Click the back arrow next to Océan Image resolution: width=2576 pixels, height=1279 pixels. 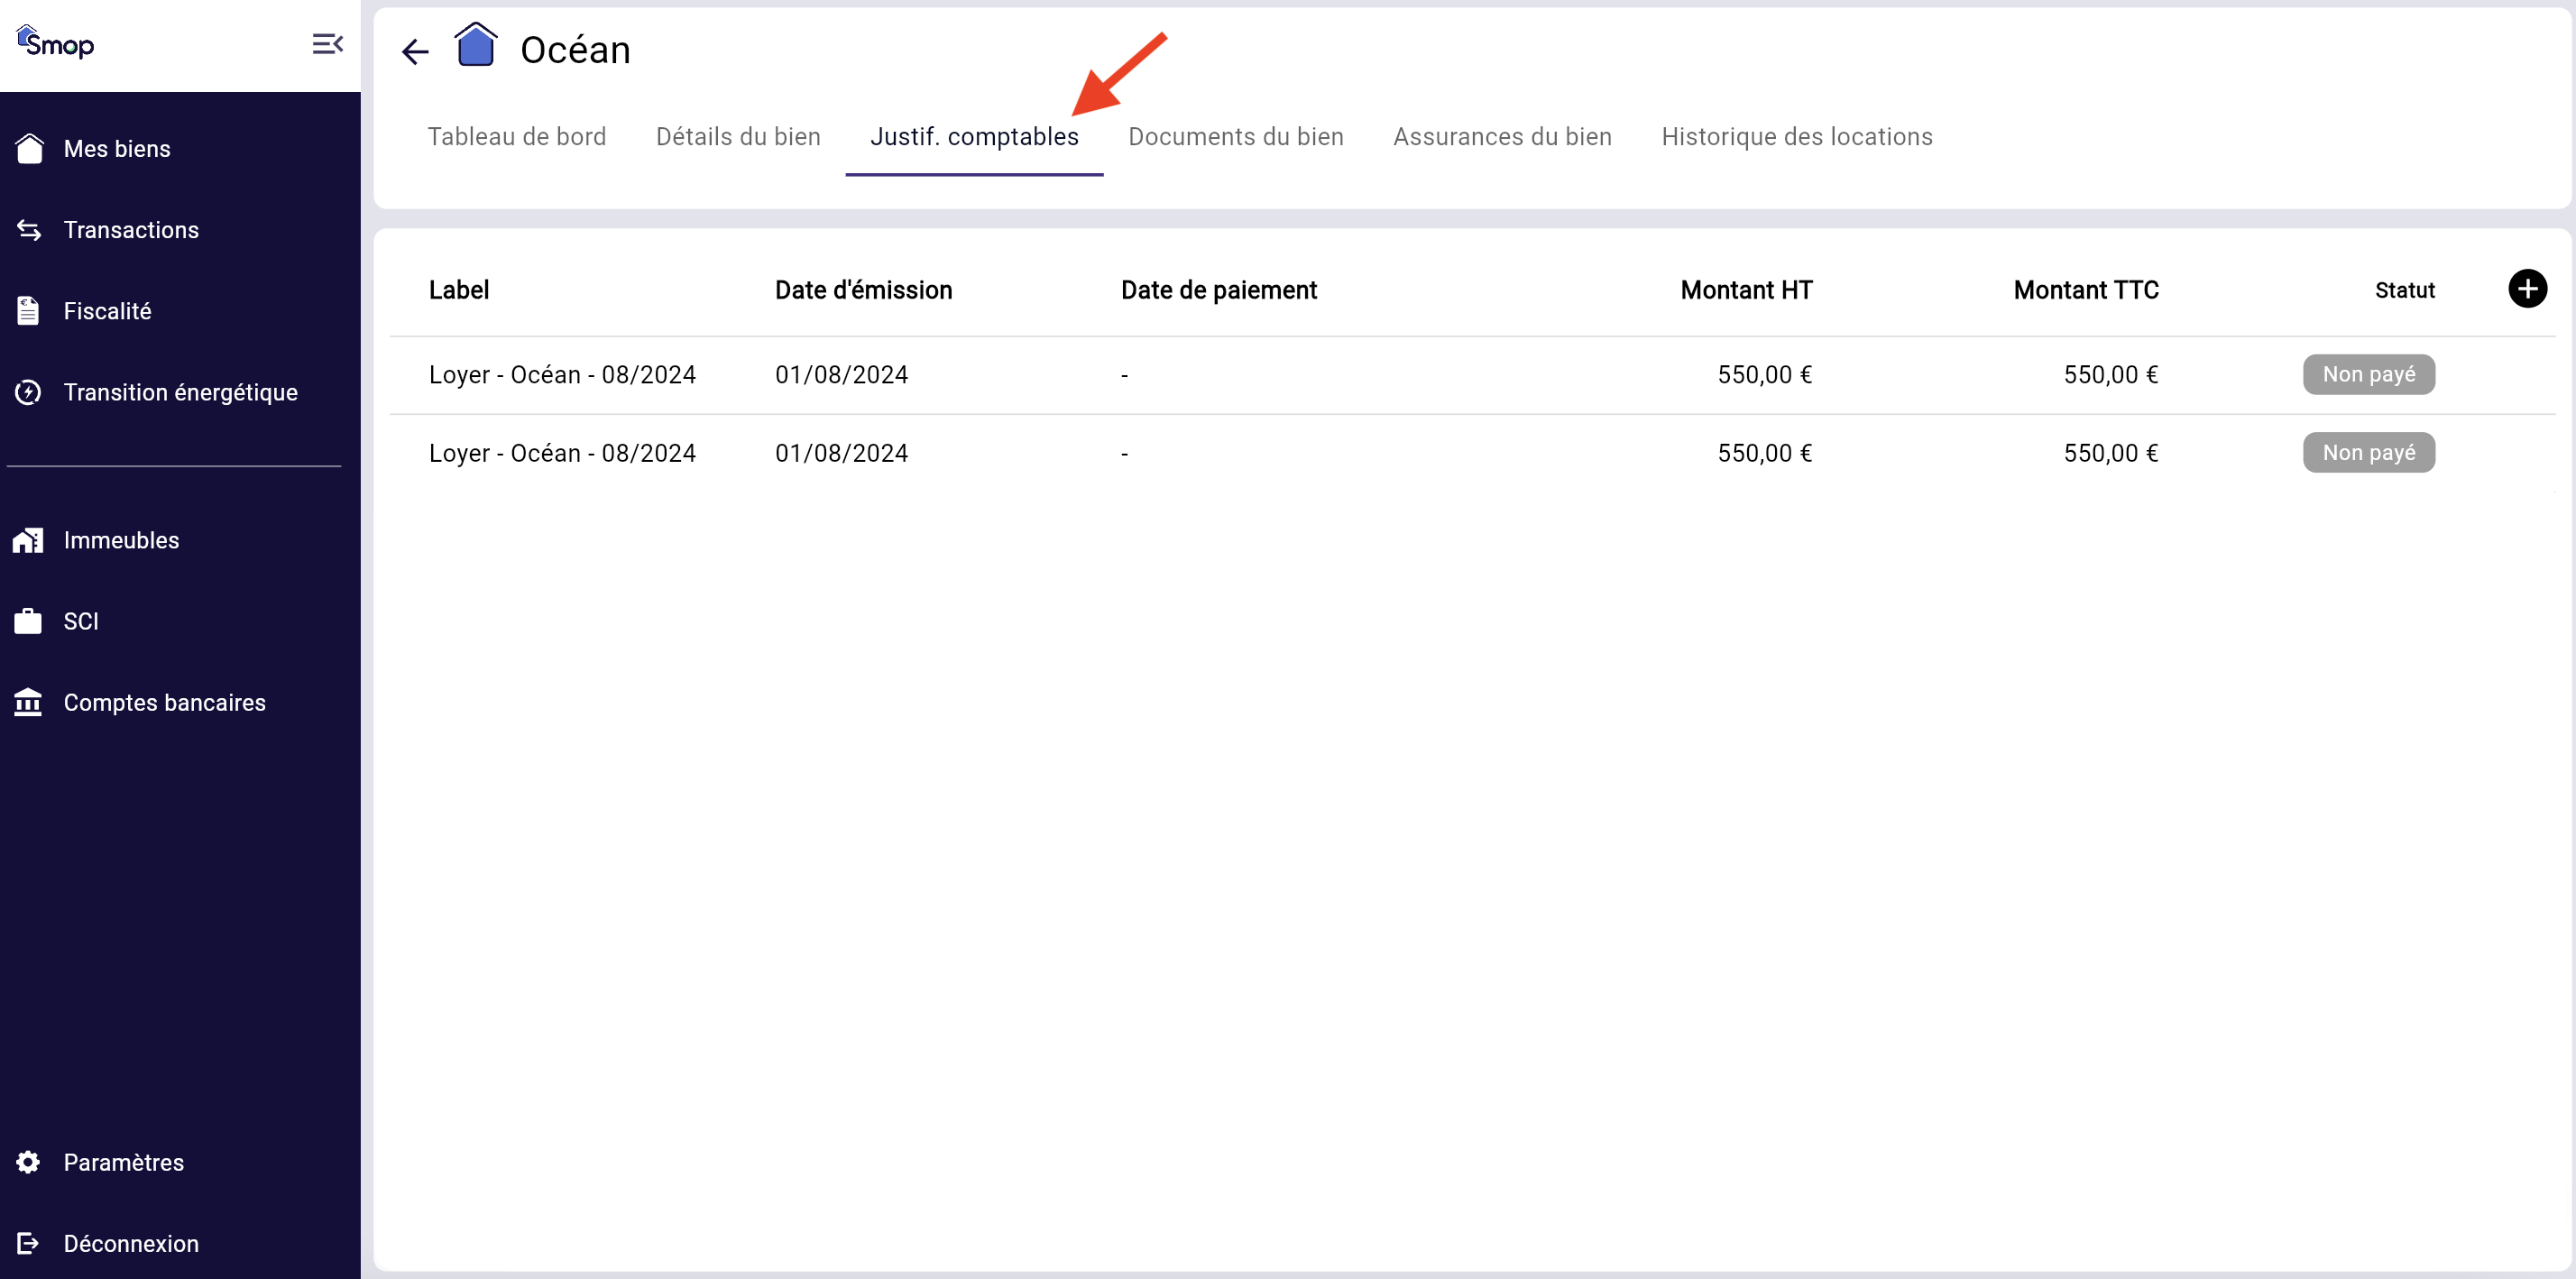pos(415,51)
